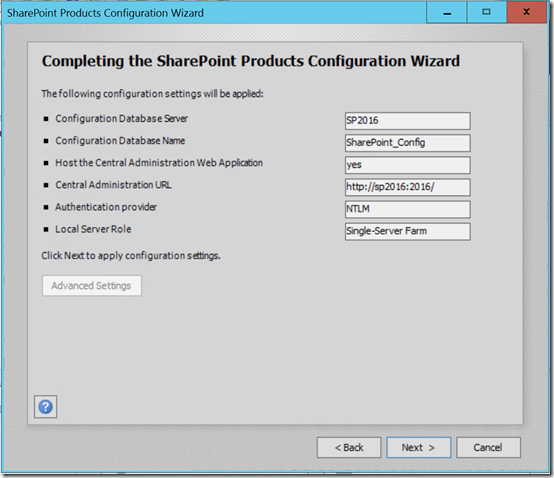
Task: Open the help icon with question mark
Action: tap(46, 407)
